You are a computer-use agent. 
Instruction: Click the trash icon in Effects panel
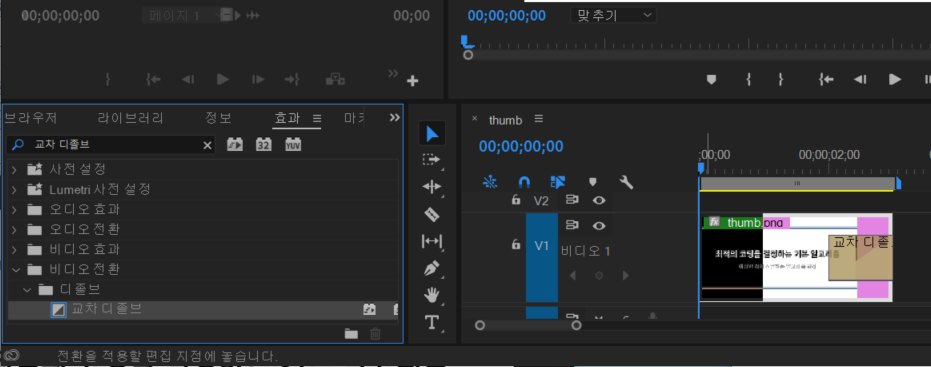(x=375, y=334)
